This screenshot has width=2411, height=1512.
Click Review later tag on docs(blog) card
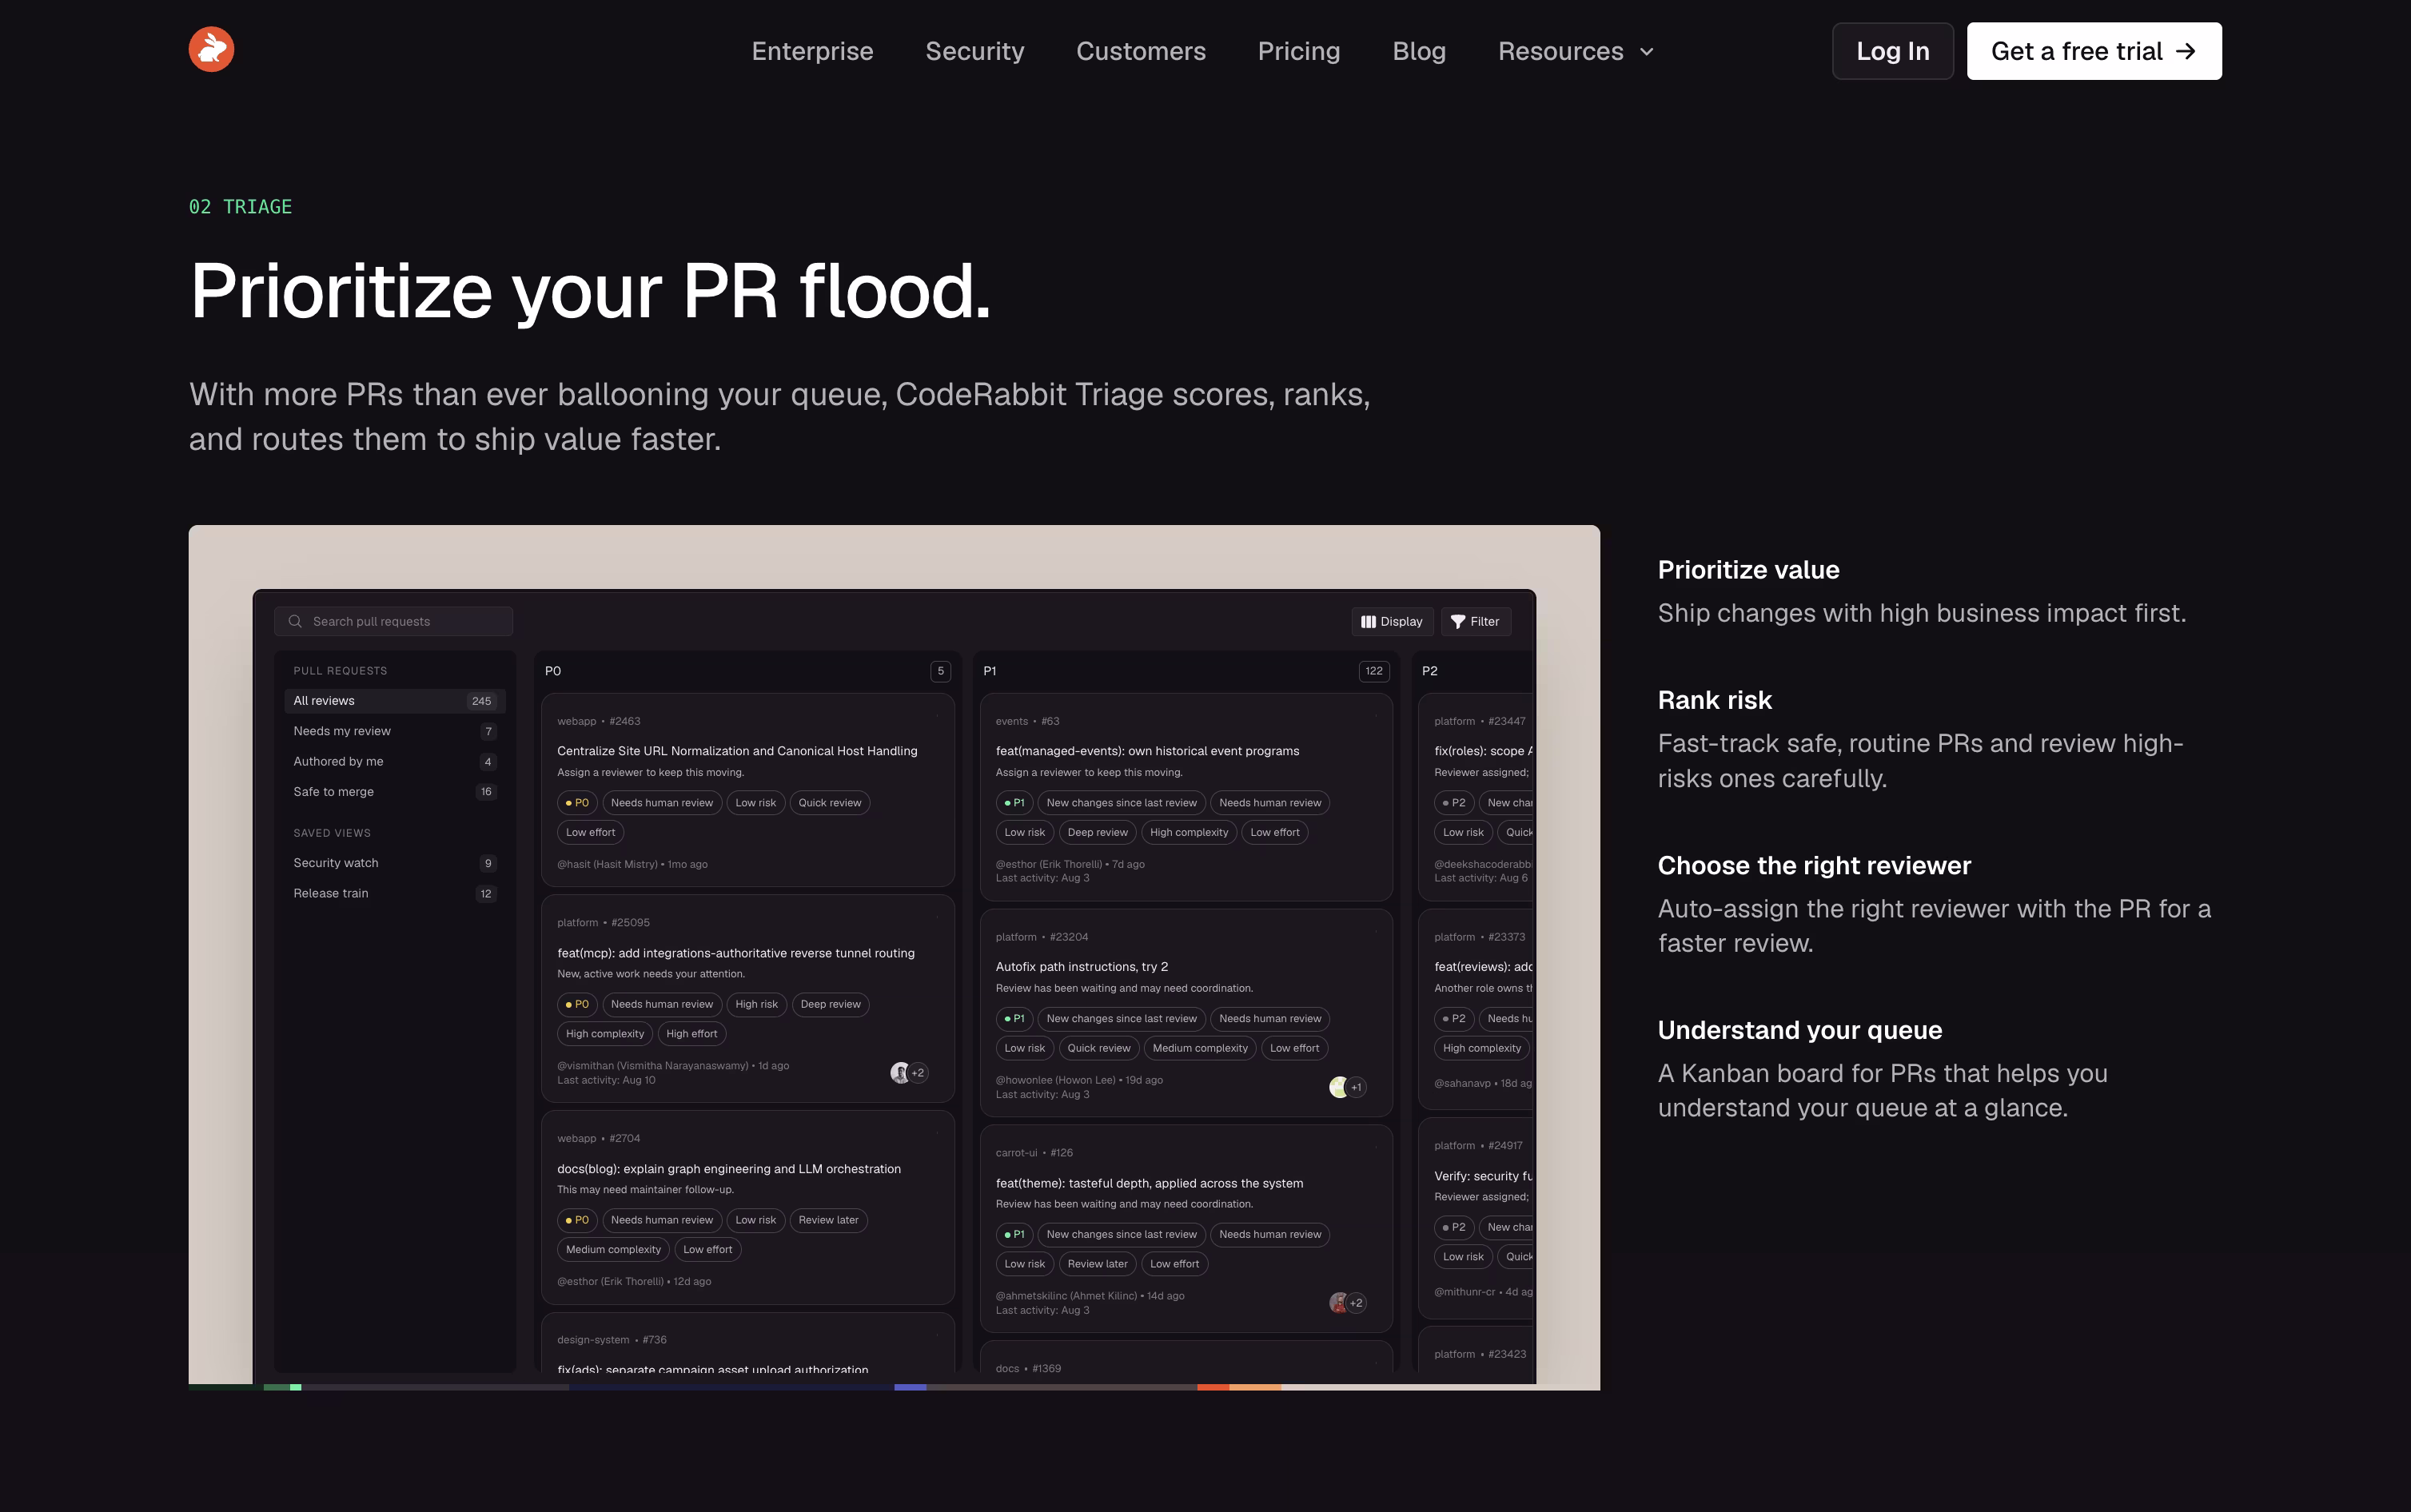pyautogui.click(x=828, y=1220)
